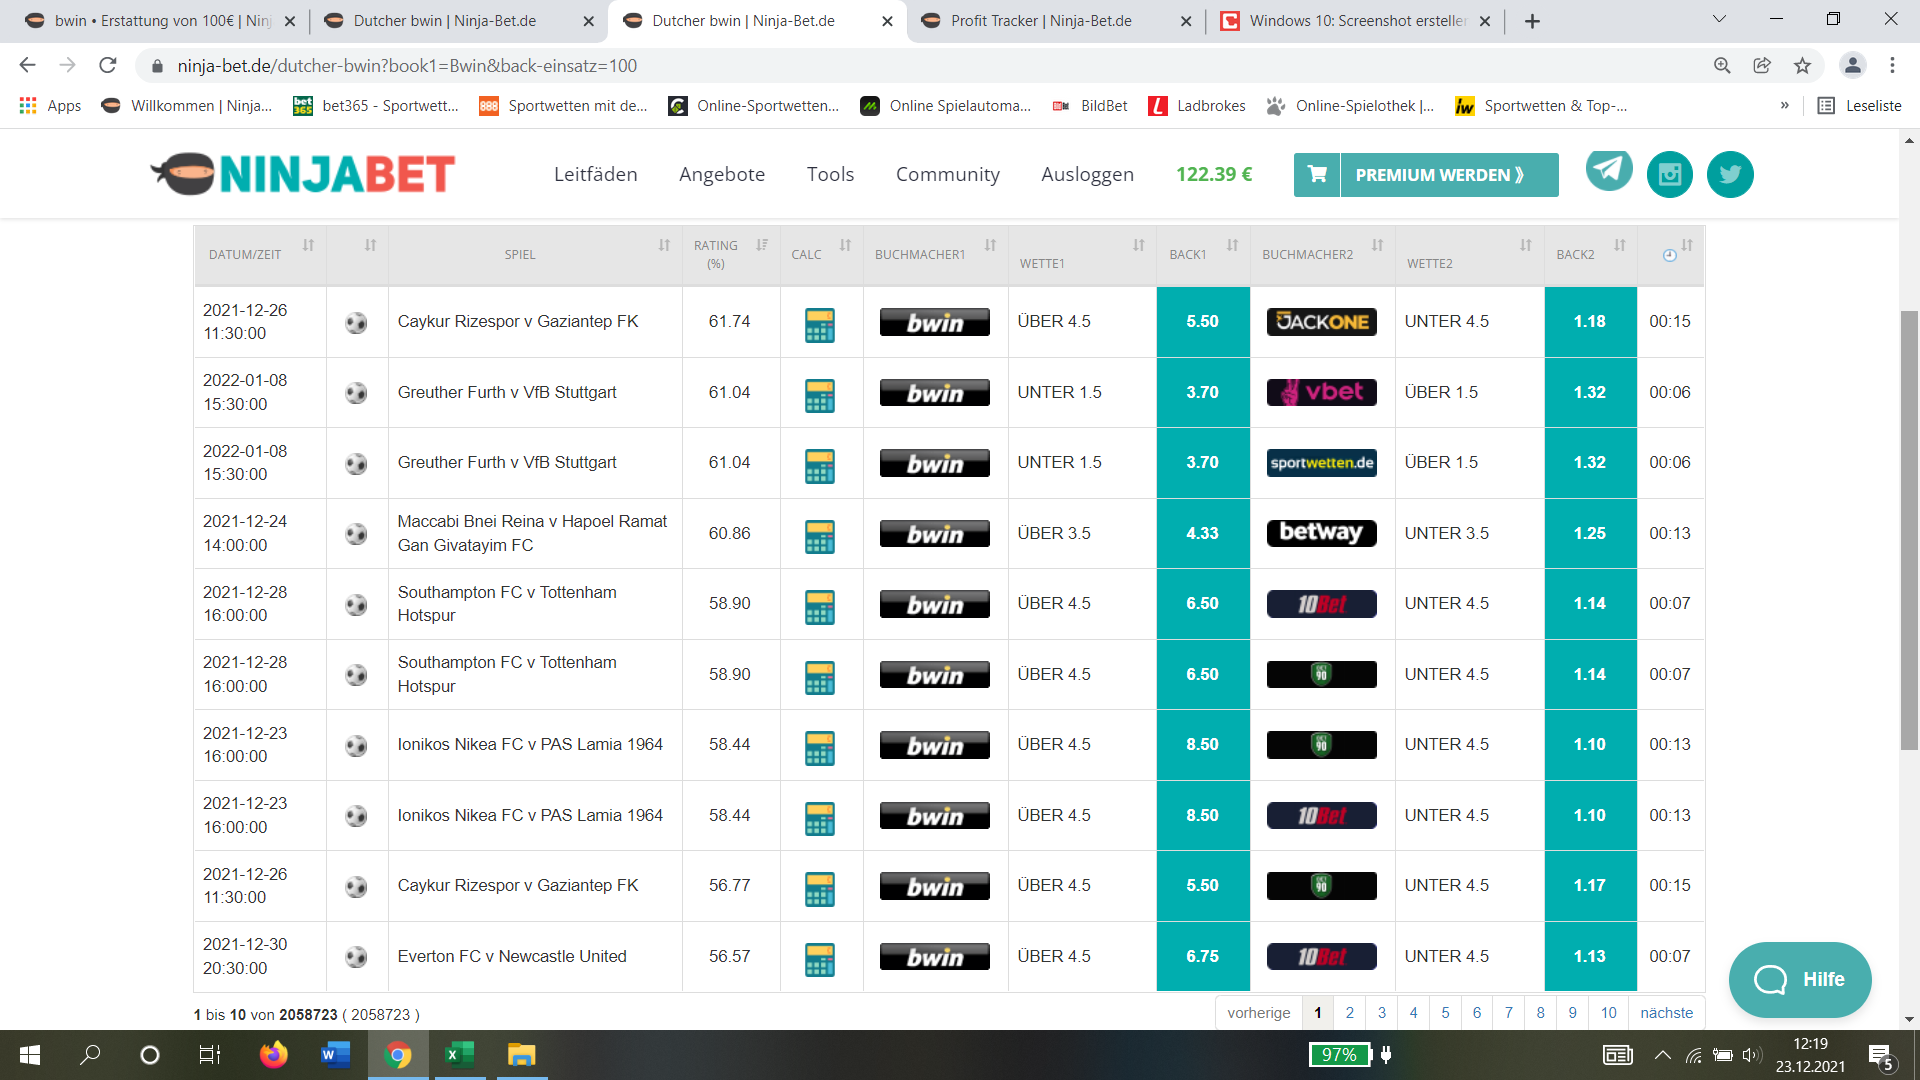Sort table by Back1 column
Image resolution: width=1920 pixels, height=1080 pixels.
tap(1204, 255)
